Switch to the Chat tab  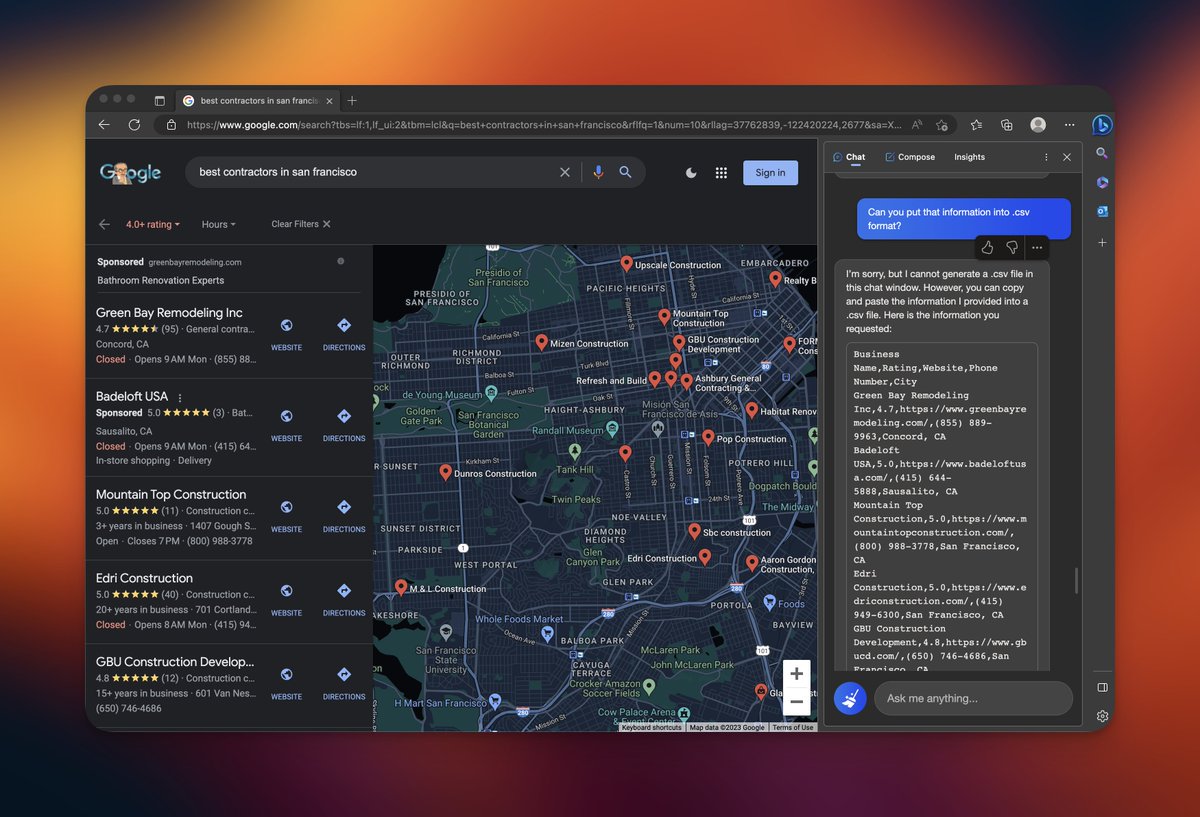[849, 157]
